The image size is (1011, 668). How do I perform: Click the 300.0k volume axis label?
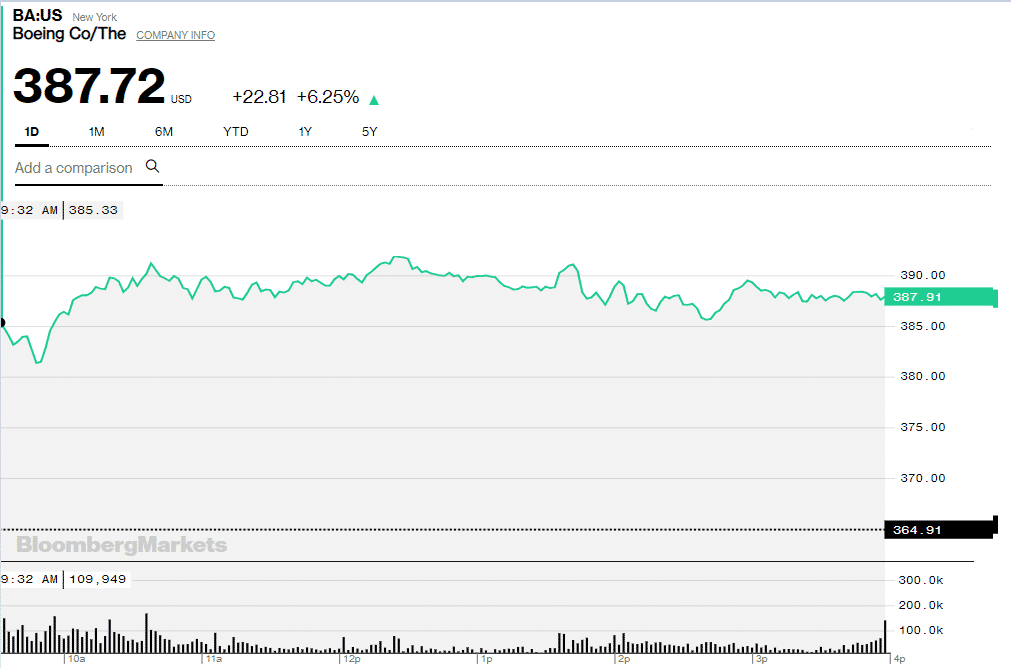click(x=921, y=580)
